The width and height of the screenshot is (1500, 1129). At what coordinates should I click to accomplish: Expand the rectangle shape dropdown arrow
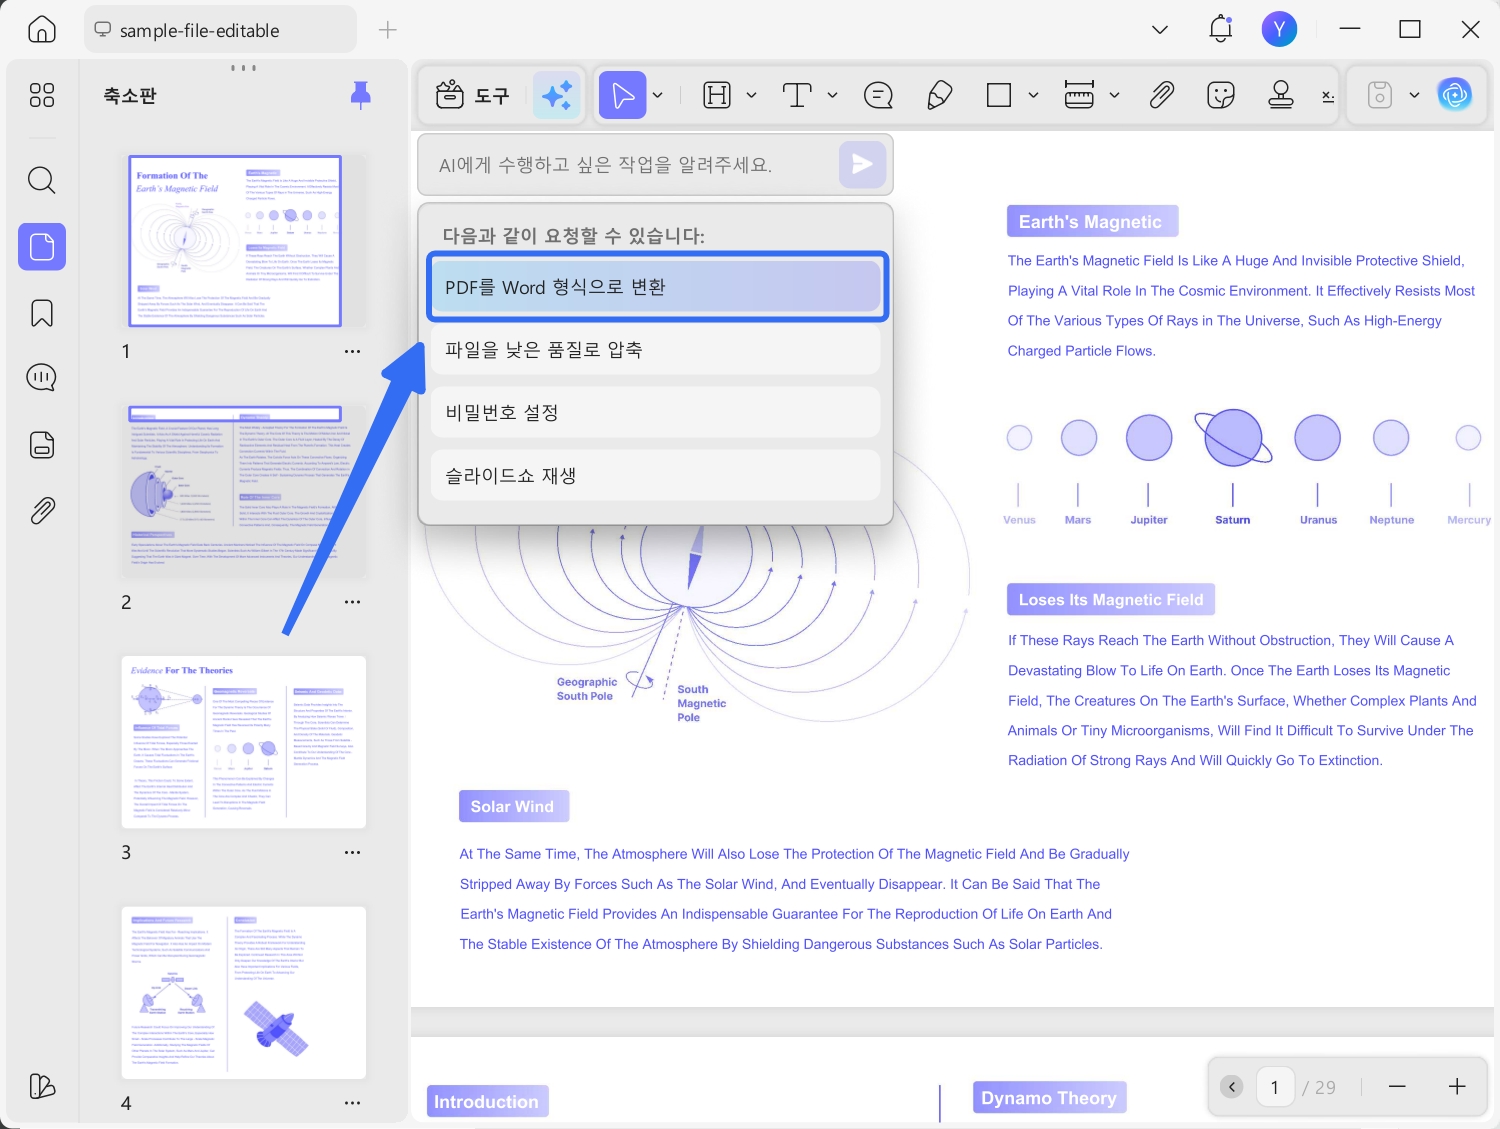pos(1033,95)
